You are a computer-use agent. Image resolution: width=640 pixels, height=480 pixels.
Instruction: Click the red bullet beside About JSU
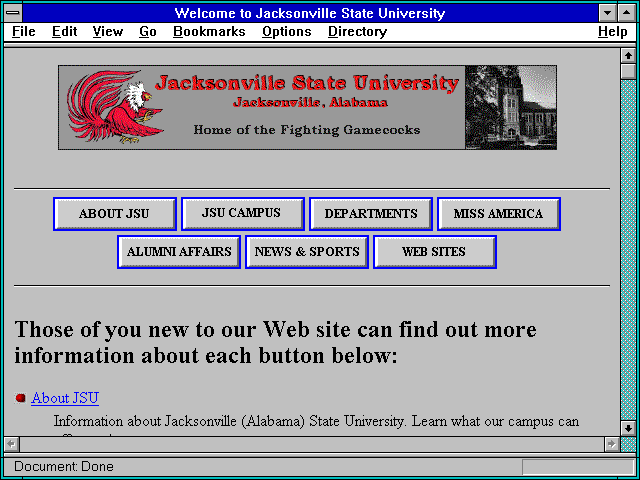tap(20, 398)
